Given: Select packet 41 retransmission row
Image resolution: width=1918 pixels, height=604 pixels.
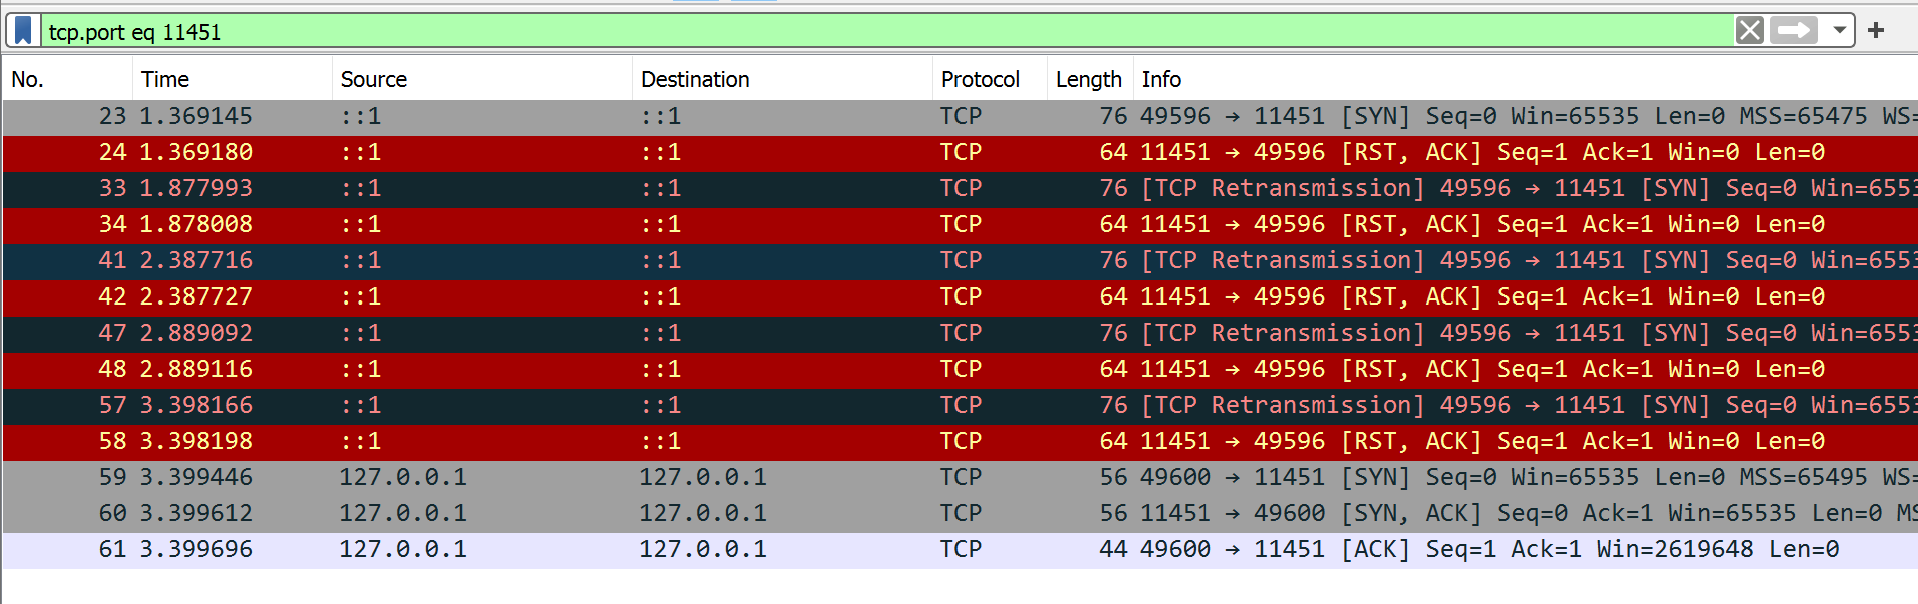Looking at the screenshot, I should tap(960, 261).
